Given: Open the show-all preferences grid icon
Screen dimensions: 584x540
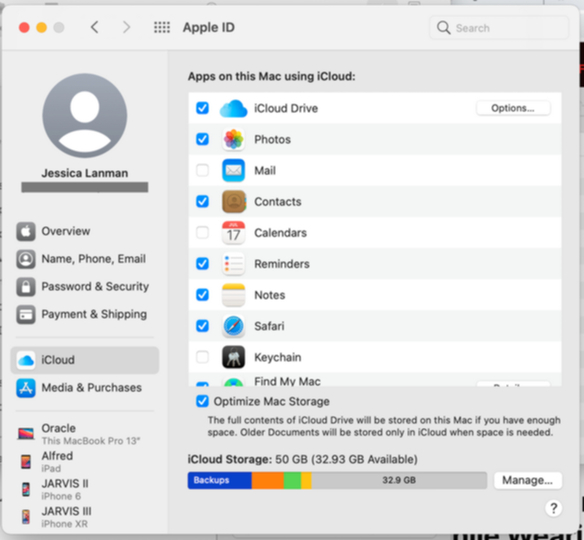Looking at the screenshot, I should (162, 27).
